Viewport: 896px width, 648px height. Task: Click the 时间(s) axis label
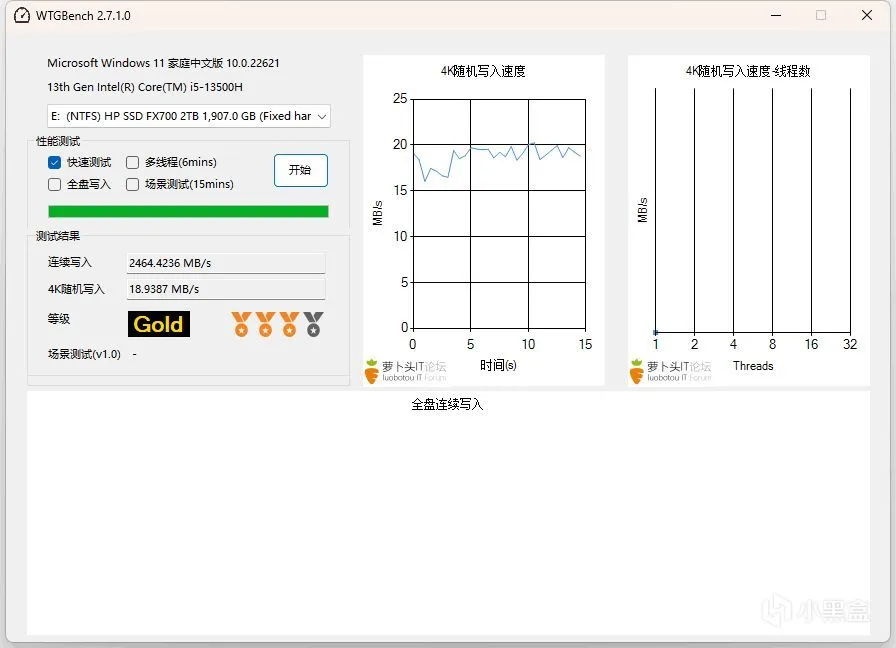[498, 365]
